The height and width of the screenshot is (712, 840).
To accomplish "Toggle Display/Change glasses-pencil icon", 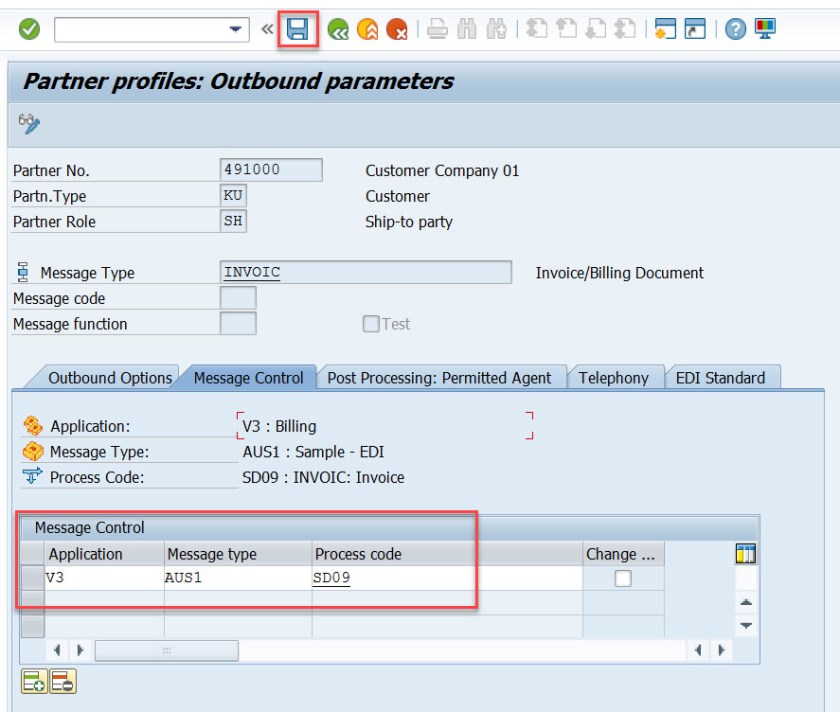I will click(x=29, y=124).
